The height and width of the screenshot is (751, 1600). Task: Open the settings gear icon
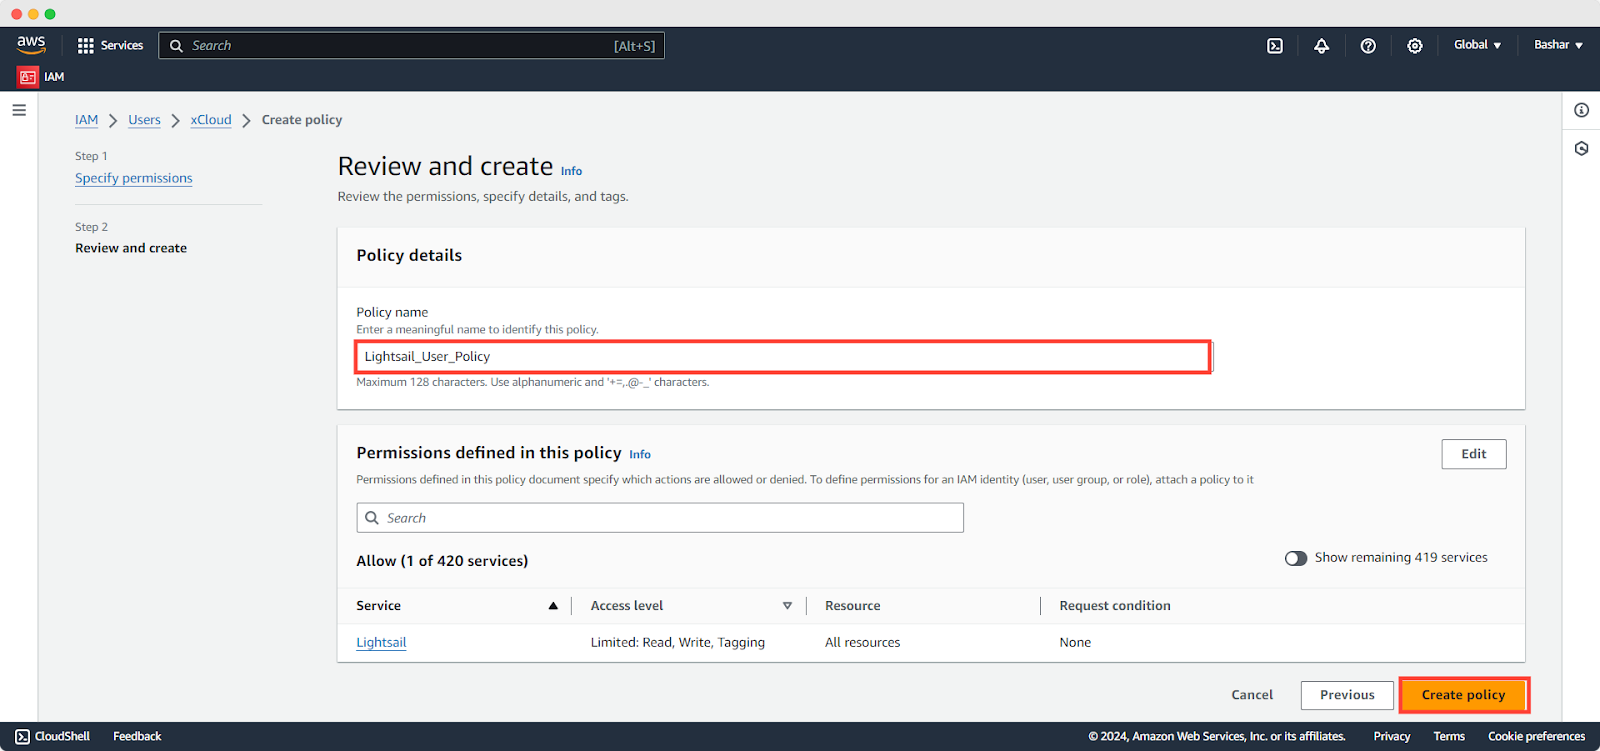pyautogui.click(x=1415, y=46)
